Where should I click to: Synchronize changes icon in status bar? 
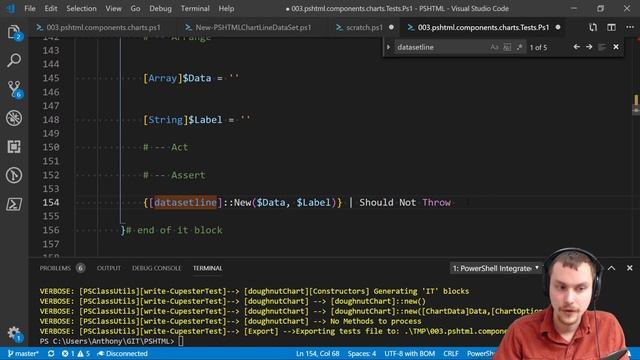[x=51, y=353]
